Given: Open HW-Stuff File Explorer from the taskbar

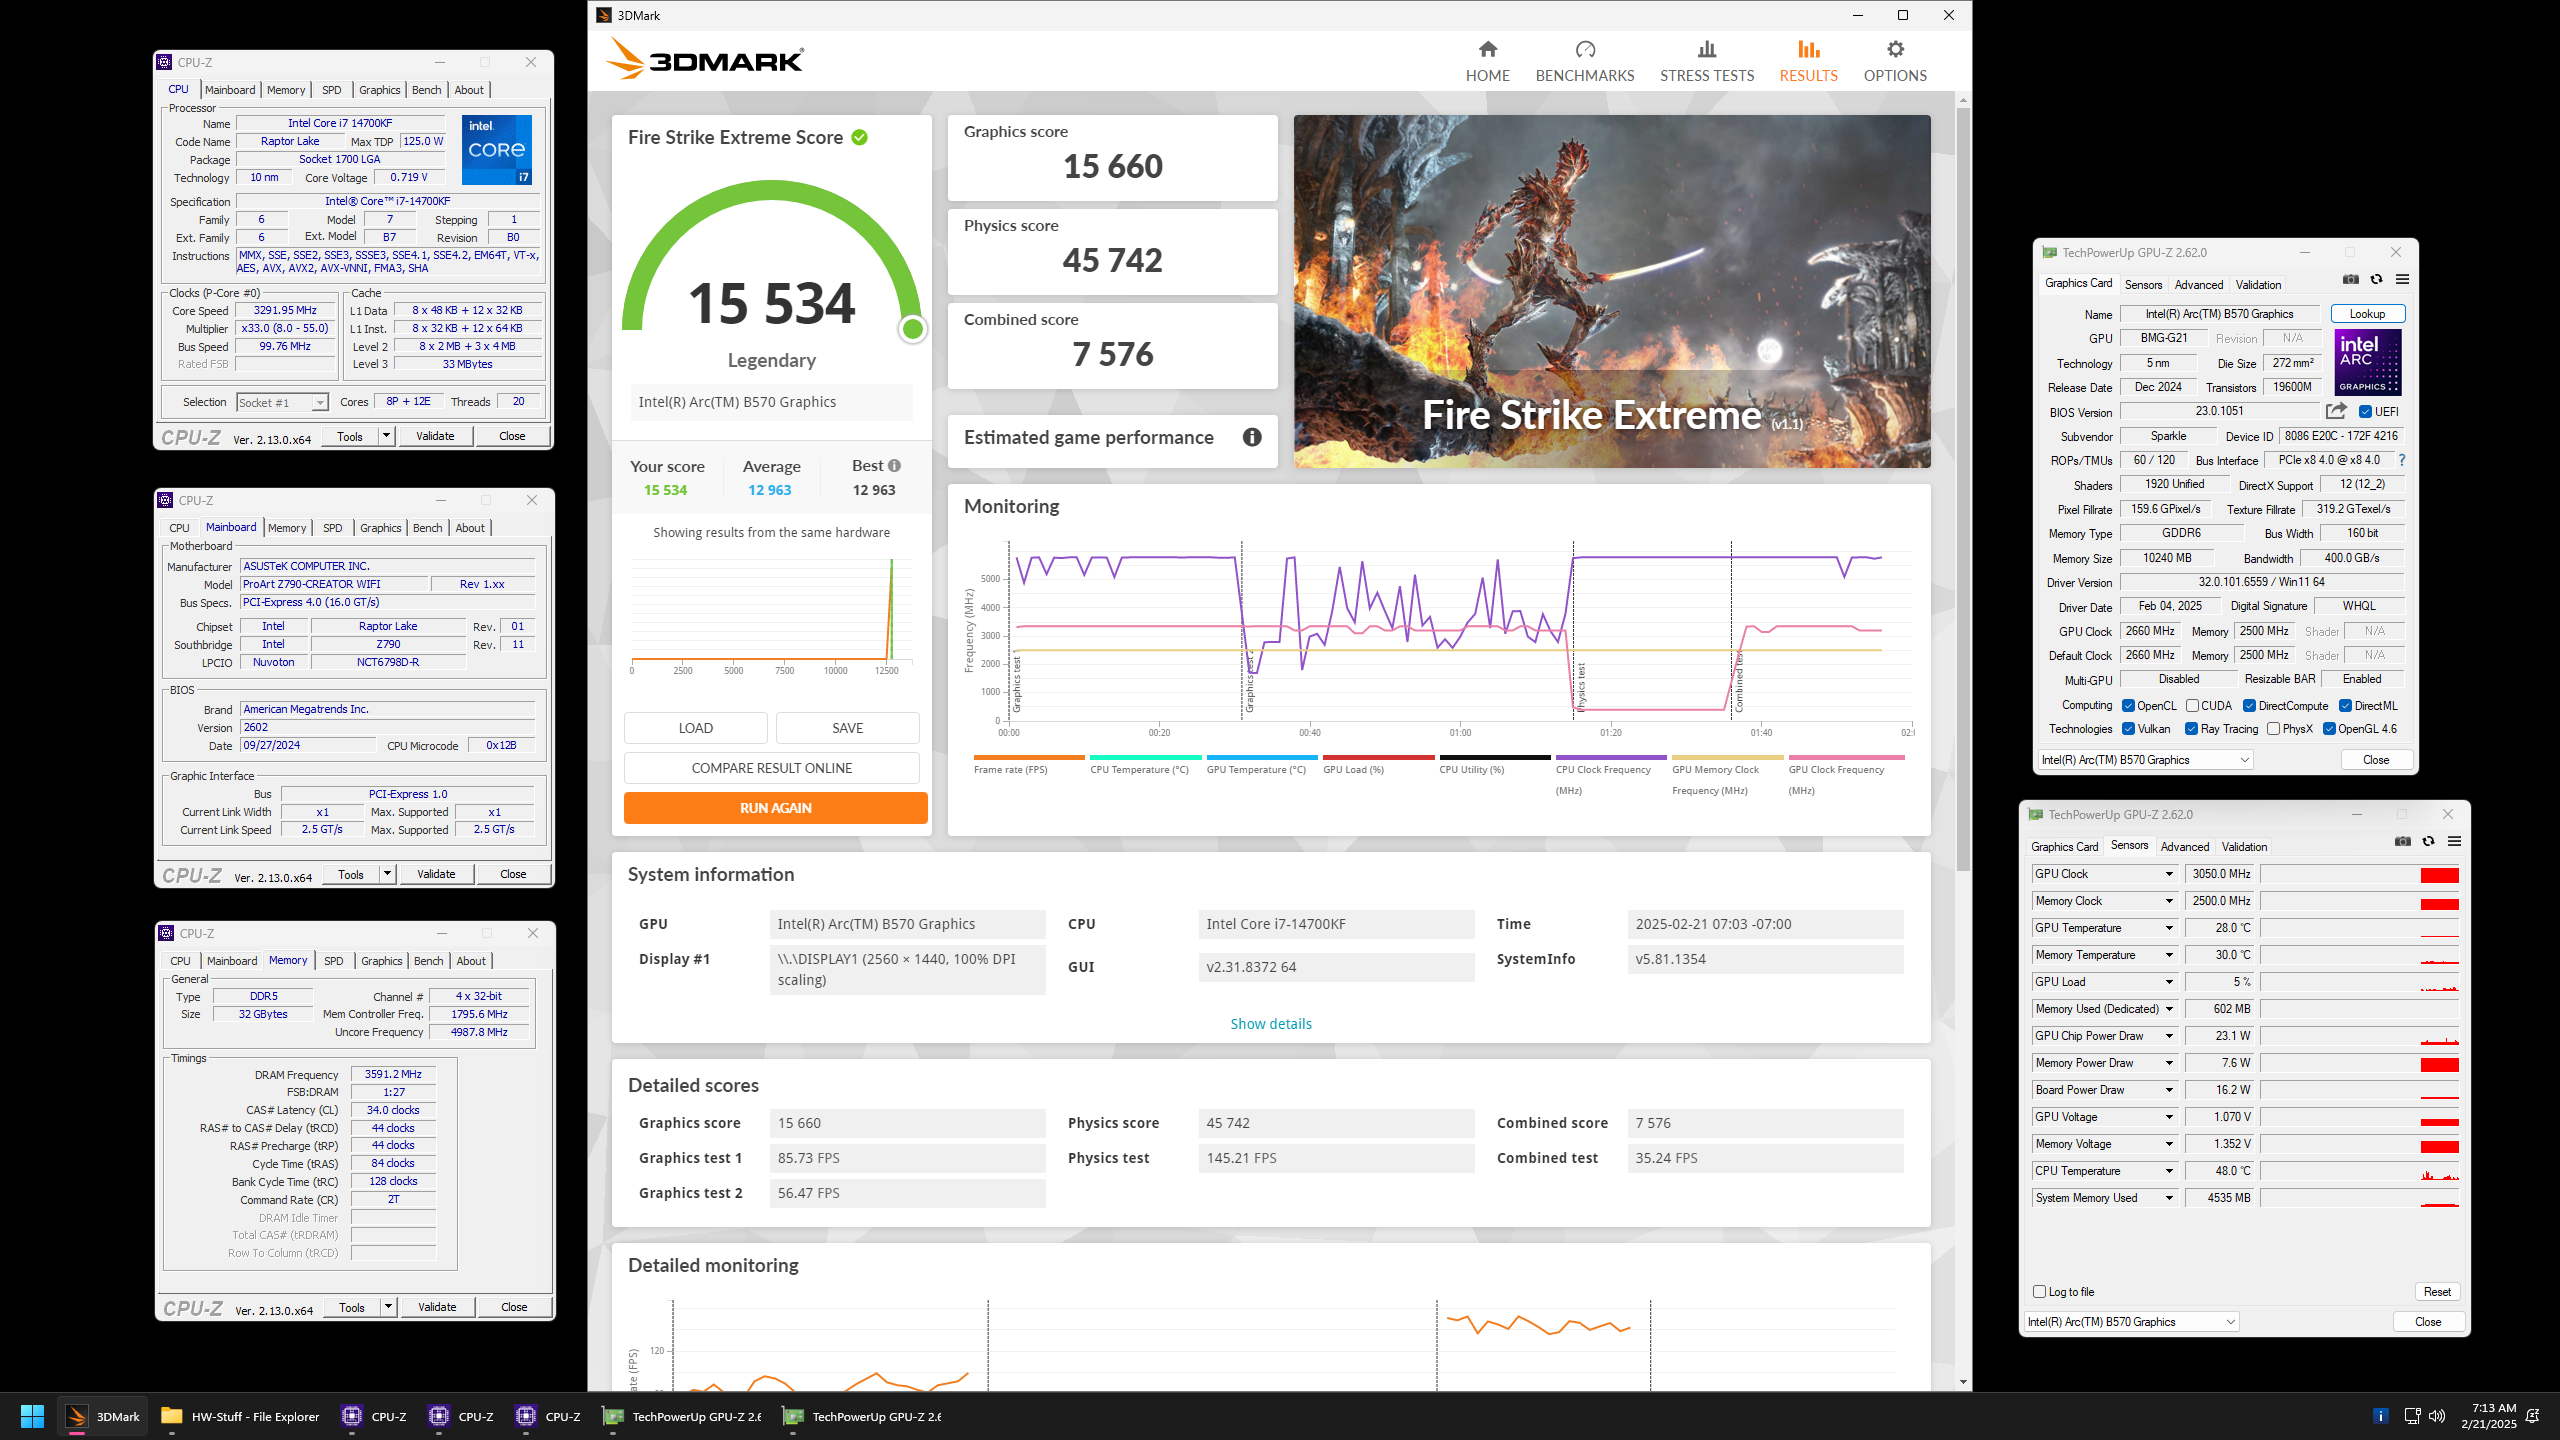Looking at the screenshot, I should (240, 1416).
